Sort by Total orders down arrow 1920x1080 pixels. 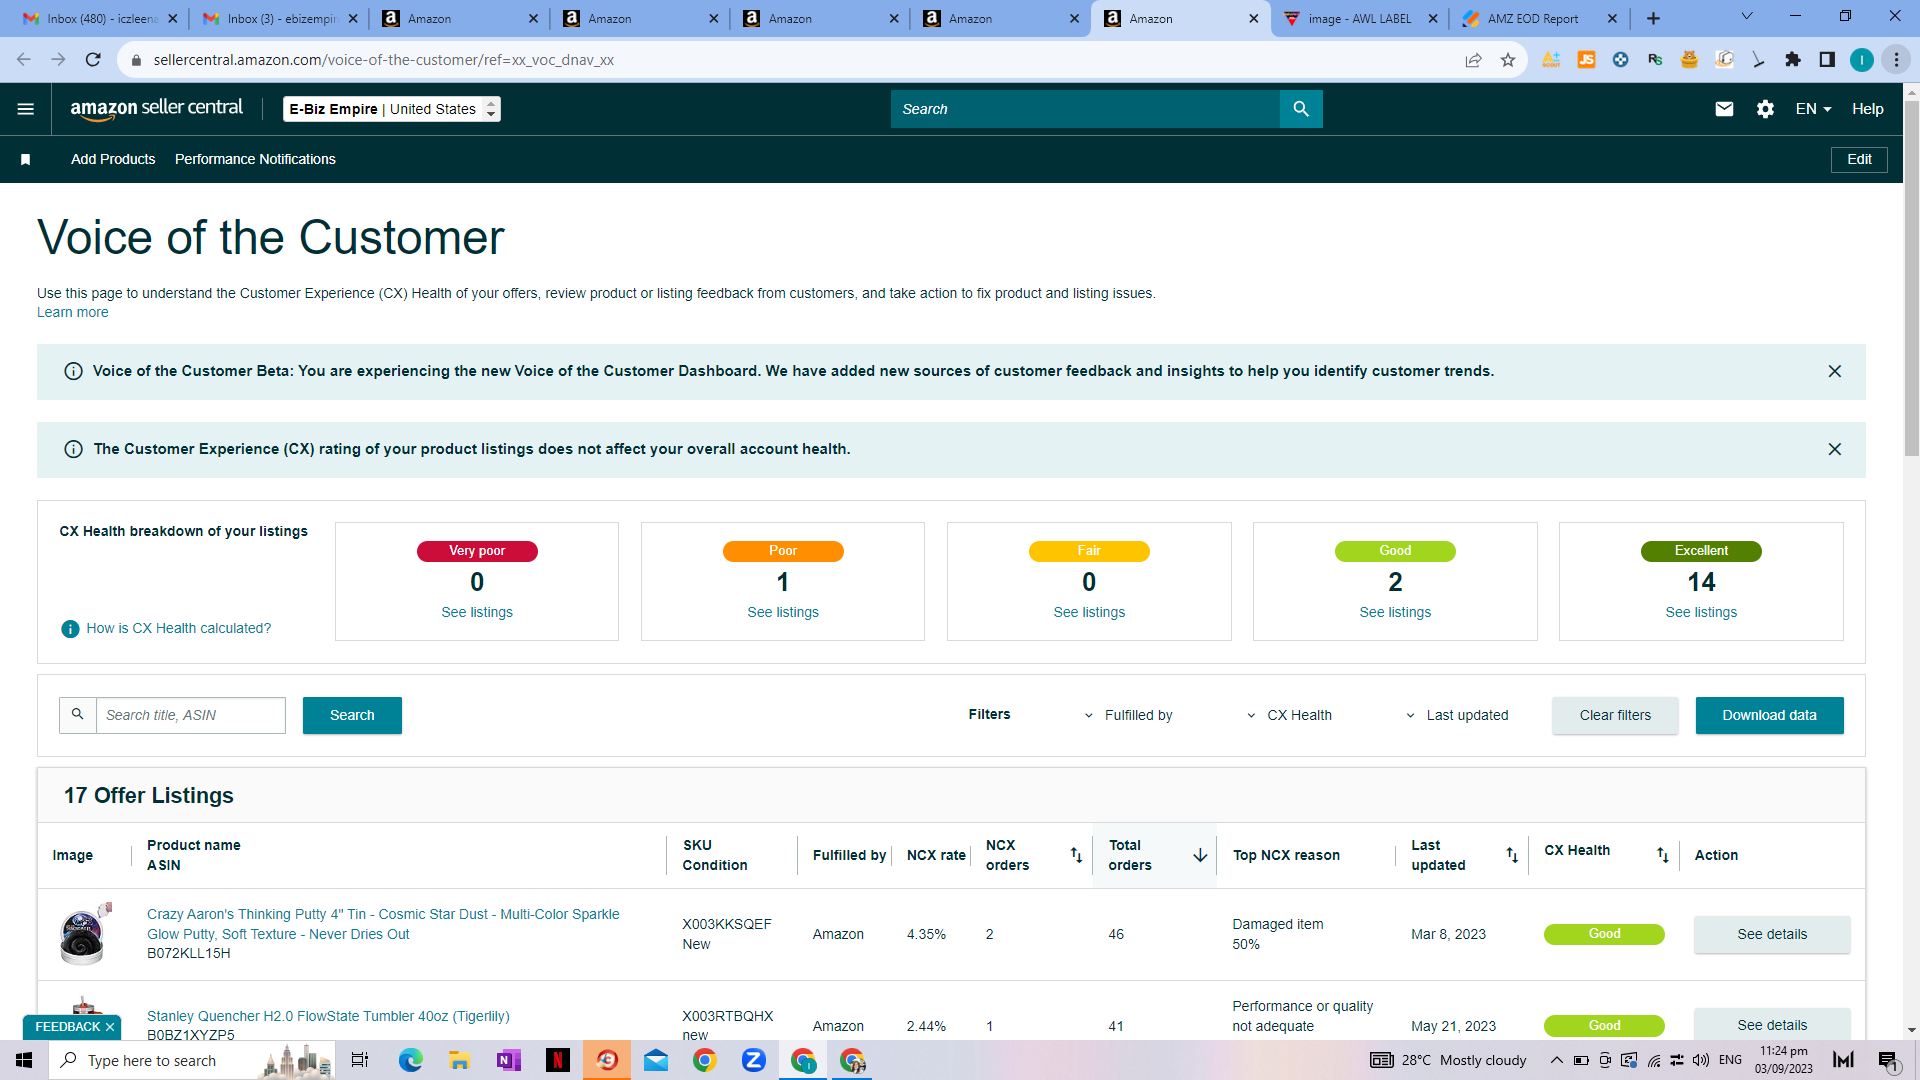click(1200, 855)
